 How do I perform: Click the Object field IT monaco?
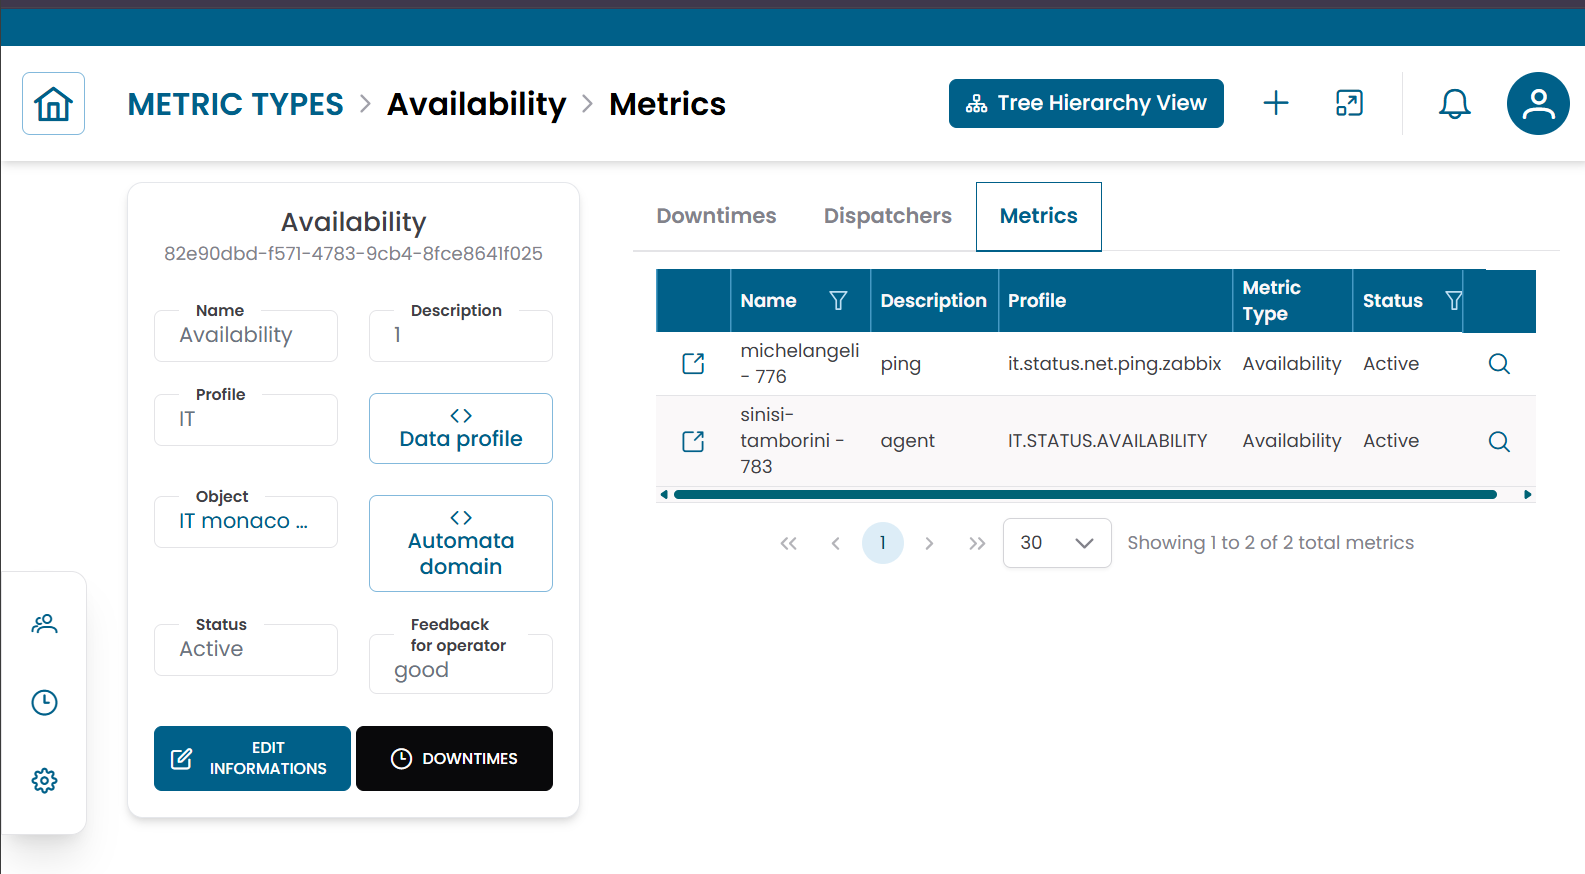click(246, 521)
